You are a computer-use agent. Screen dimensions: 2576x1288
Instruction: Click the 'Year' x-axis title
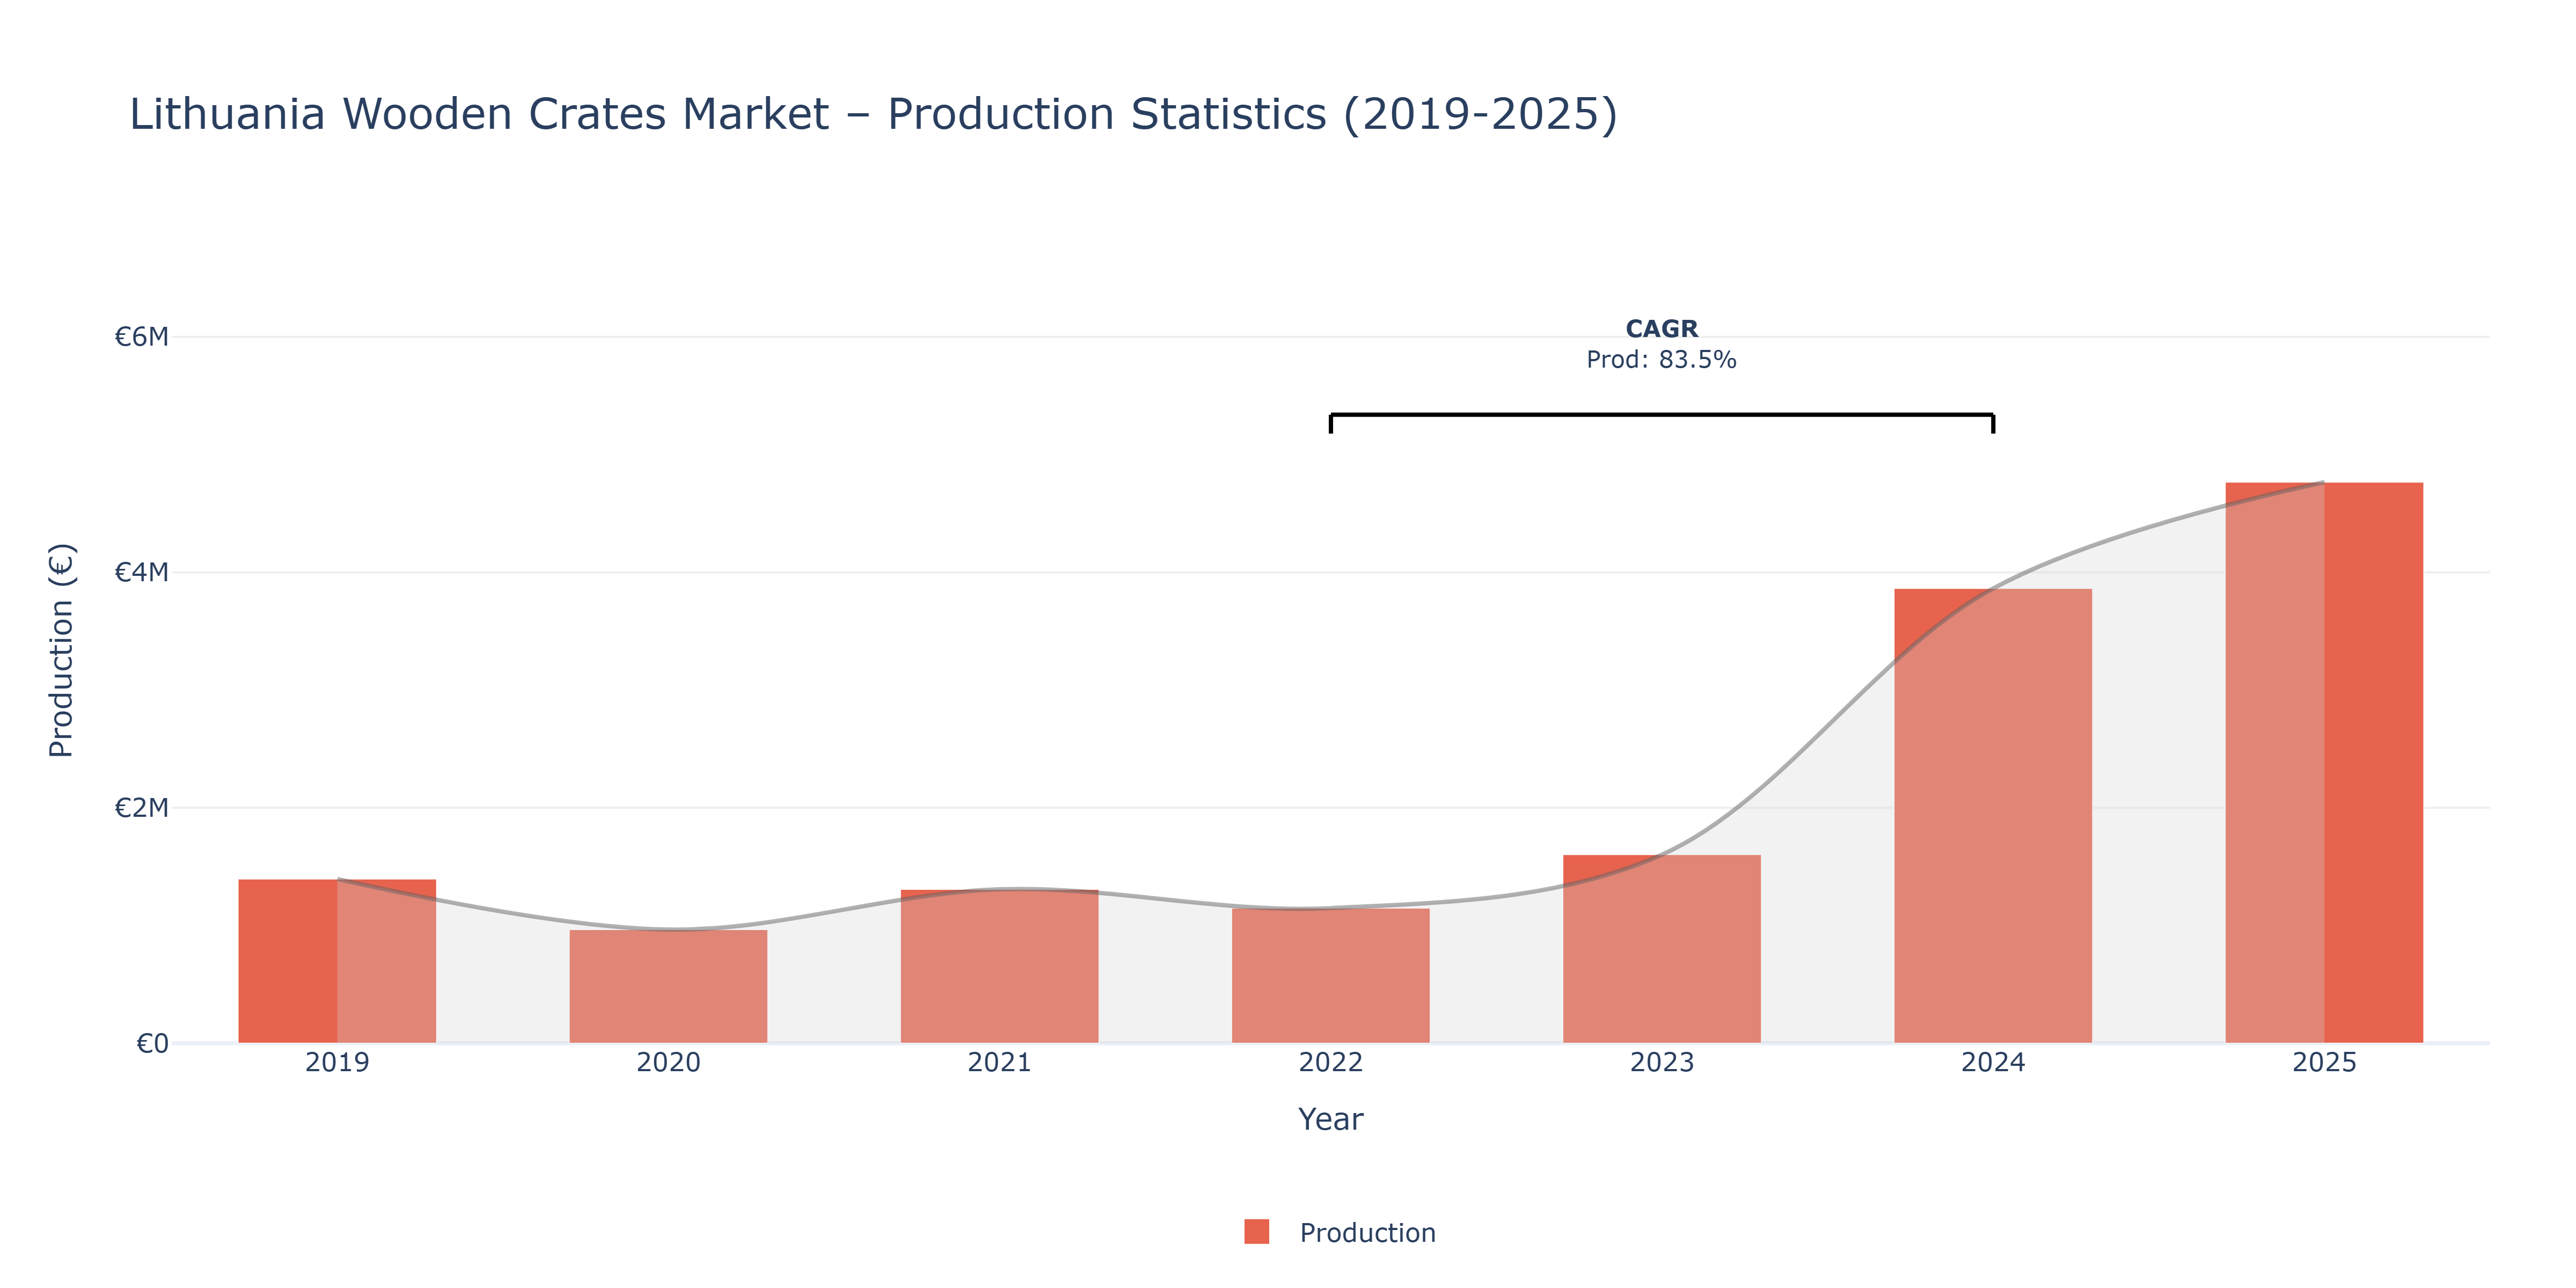coord(1330,1119)
